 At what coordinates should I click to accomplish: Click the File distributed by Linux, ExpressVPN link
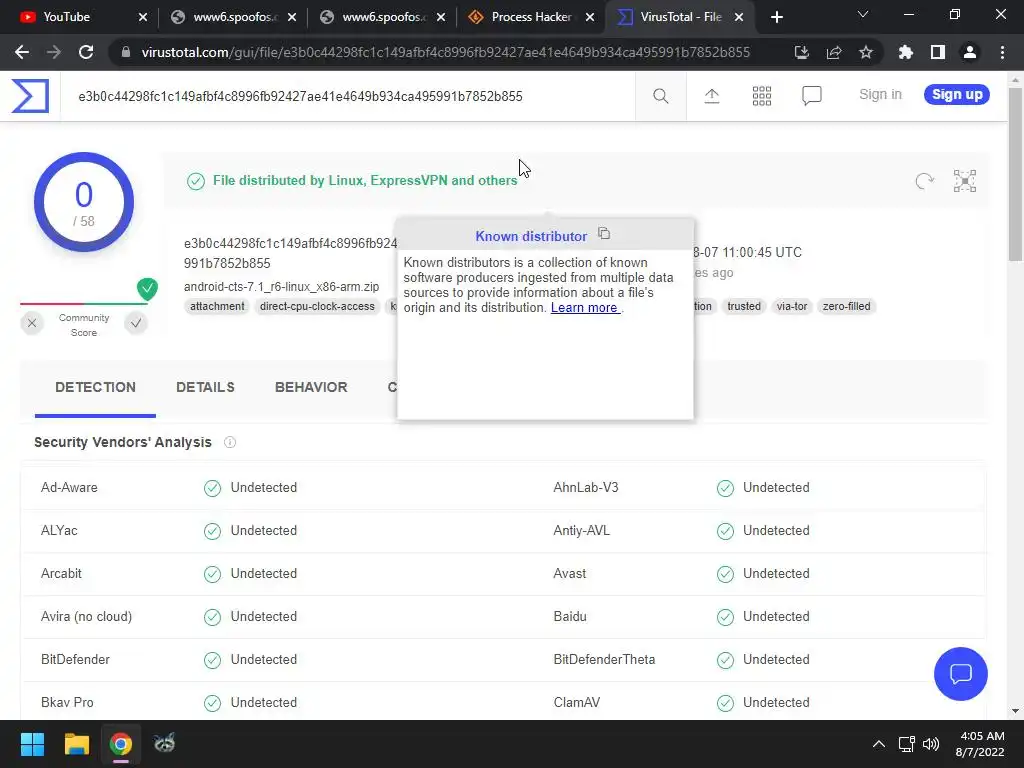(x=364, y=180)
